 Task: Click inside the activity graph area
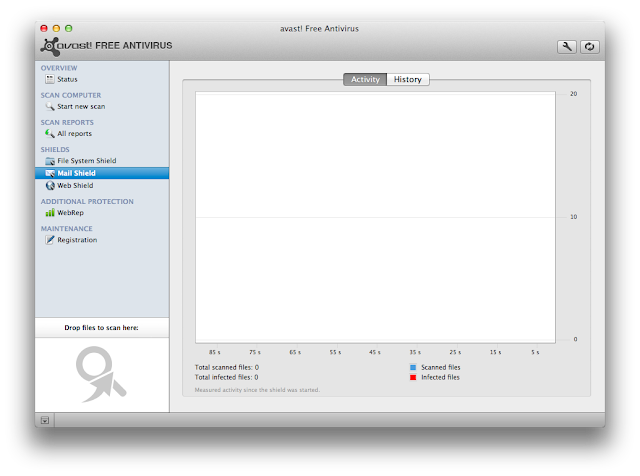(x=375, y=217)
